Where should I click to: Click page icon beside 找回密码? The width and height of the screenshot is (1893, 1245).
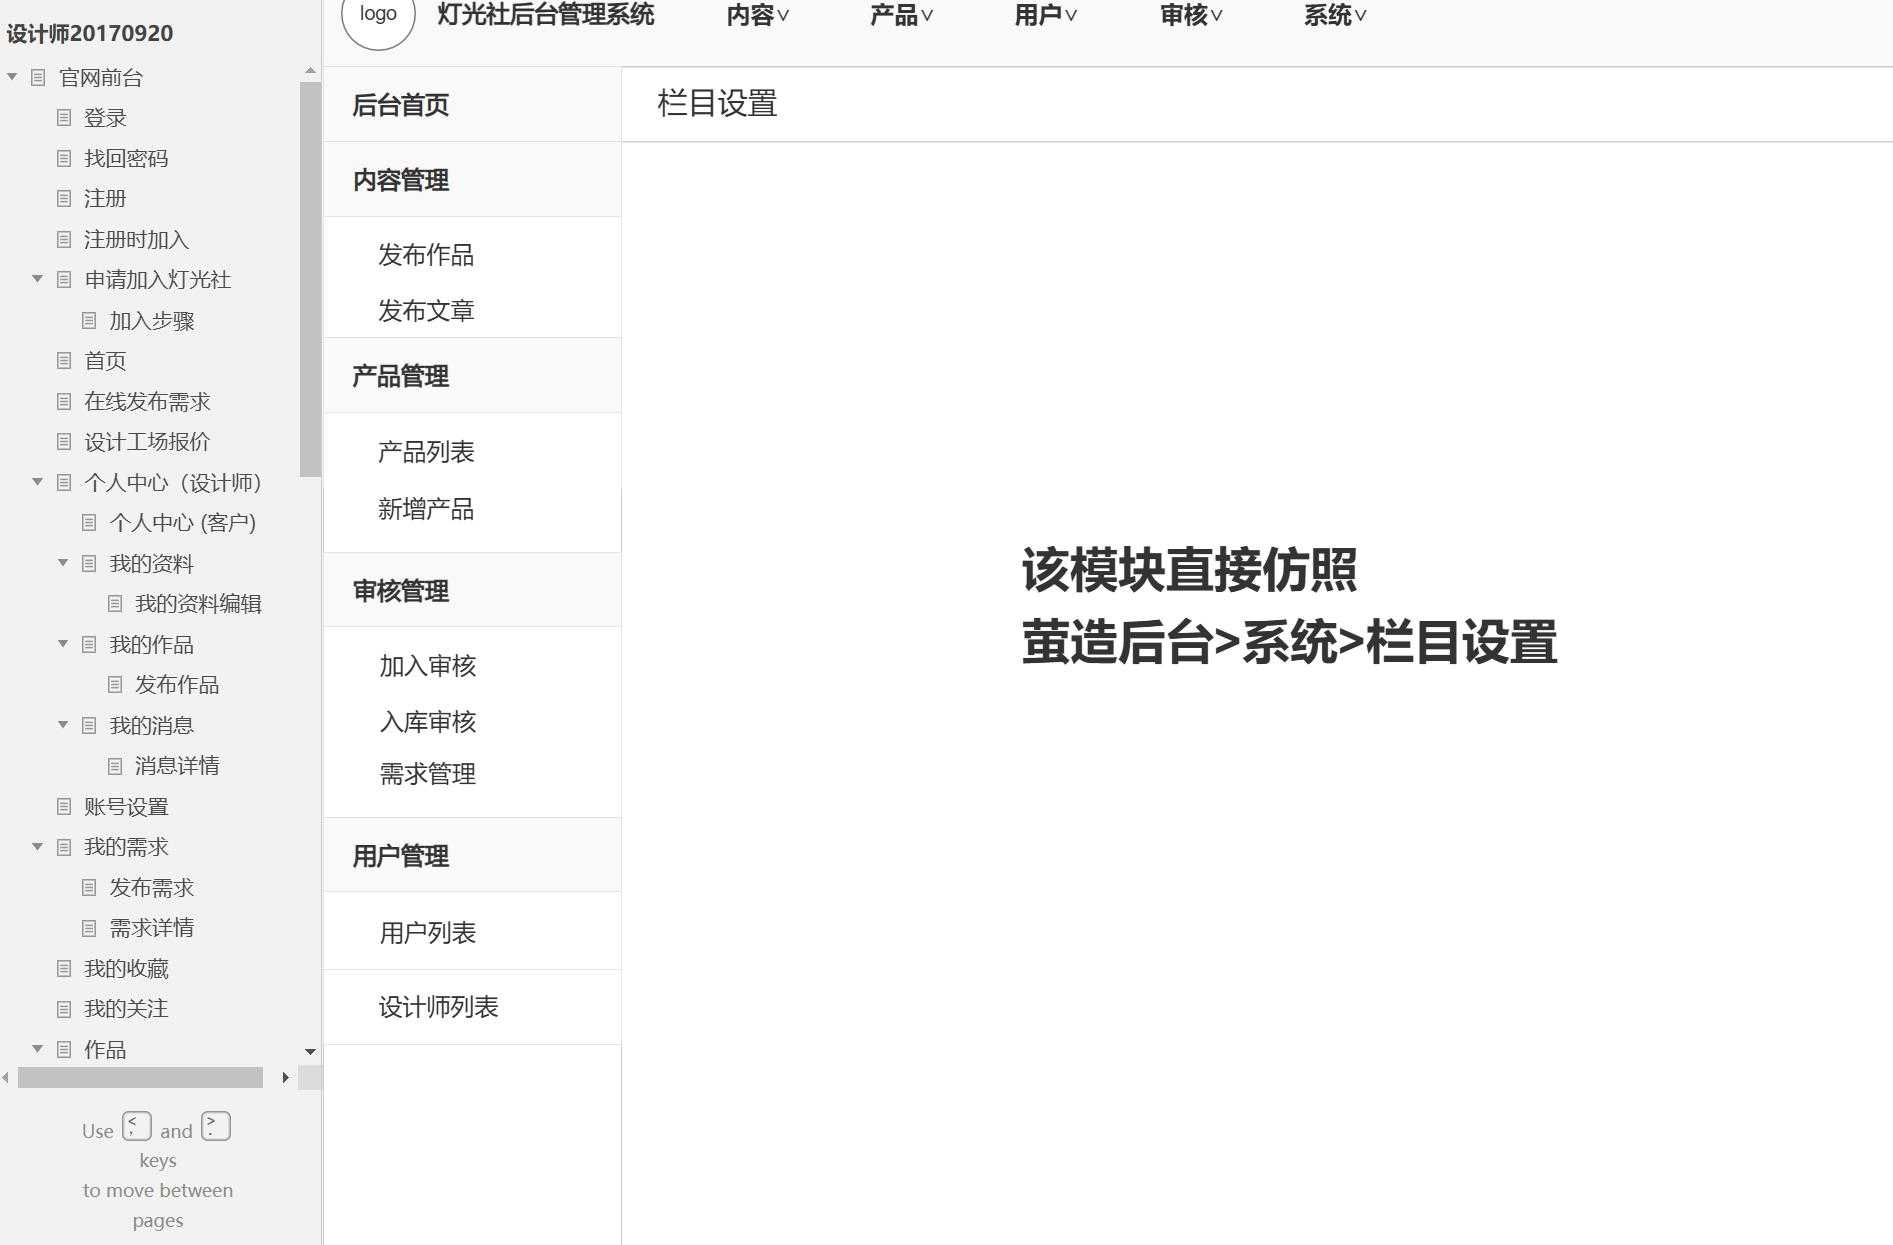tap(64, 158)
